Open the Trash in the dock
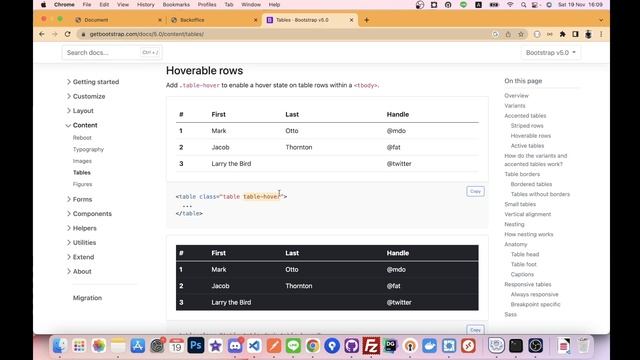This screenshot has width=640, height=360. tap(584, 346)
